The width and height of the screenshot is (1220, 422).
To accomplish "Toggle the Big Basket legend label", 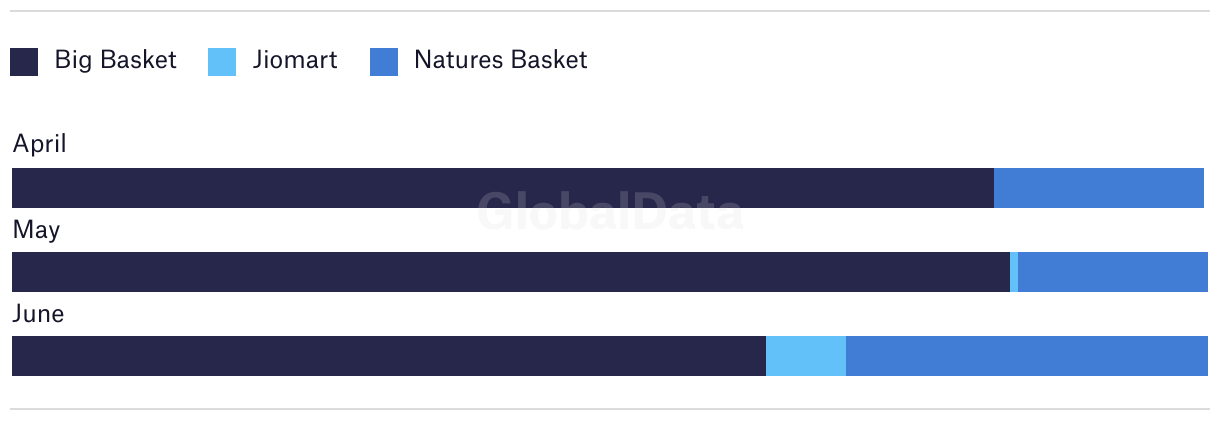I will 115,60.
